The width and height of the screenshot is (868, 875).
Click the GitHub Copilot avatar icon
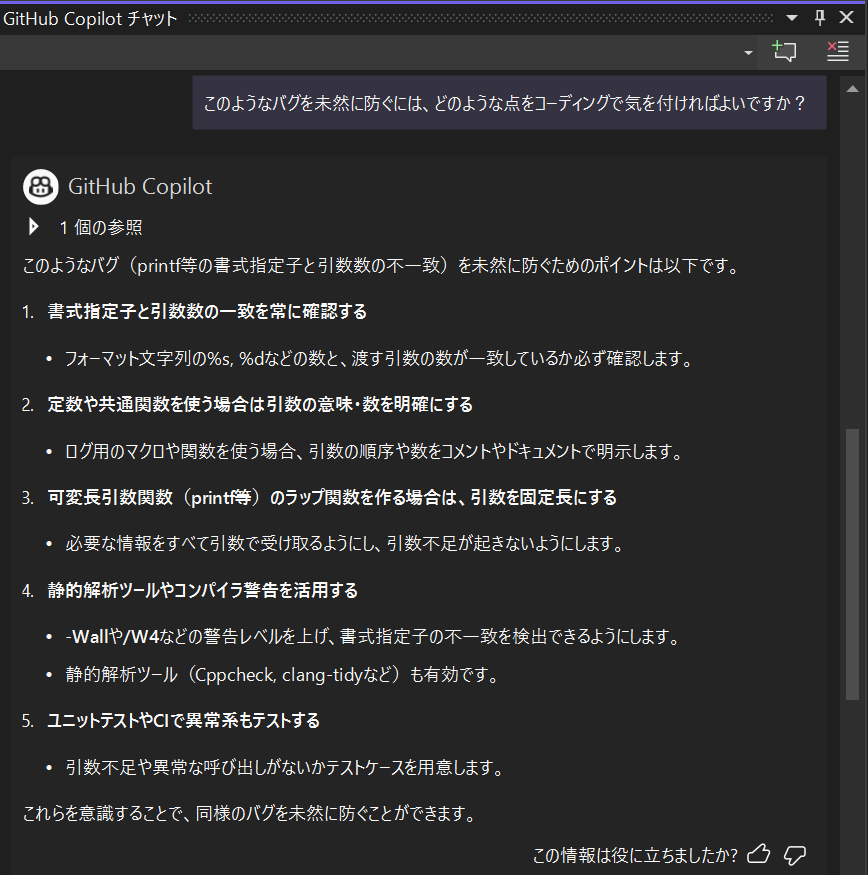click(40, 186)
